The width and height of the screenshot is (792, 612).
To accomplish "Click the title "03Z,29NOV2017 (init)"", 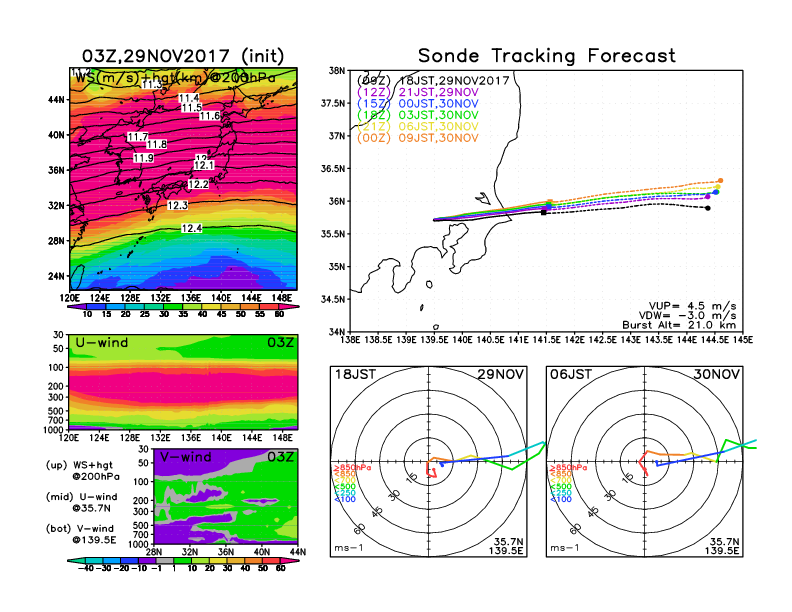I will pyautogui.click(x=183, y=56).
